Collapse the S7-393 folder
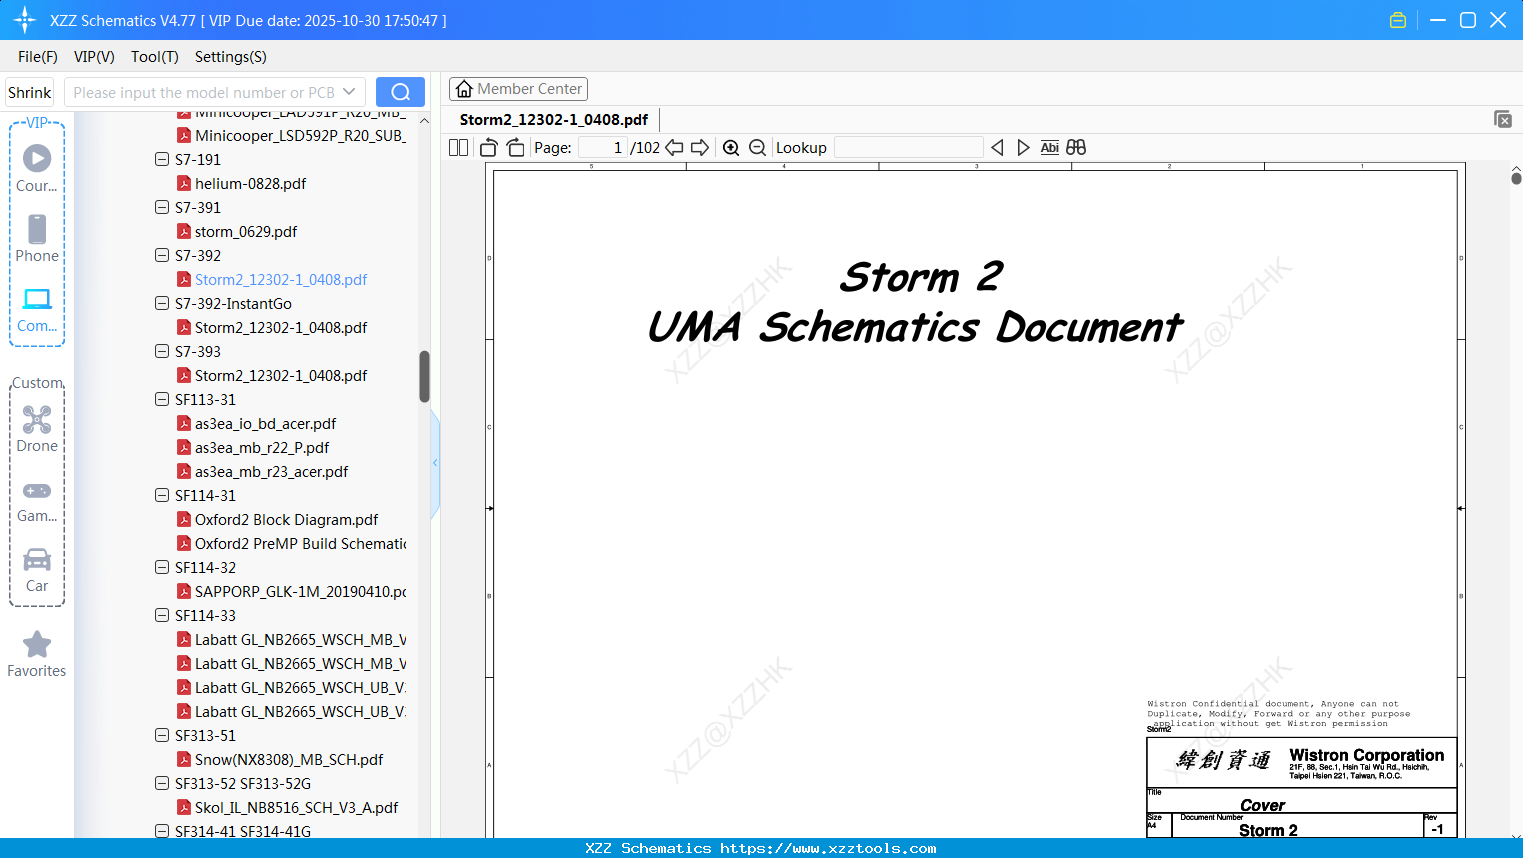Screen dimensions: 1523x858 162,351
